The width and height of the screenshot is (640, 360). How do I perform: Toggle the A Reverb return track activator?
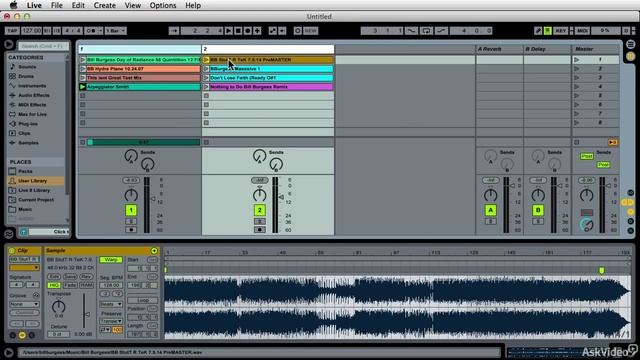[491, 210]
